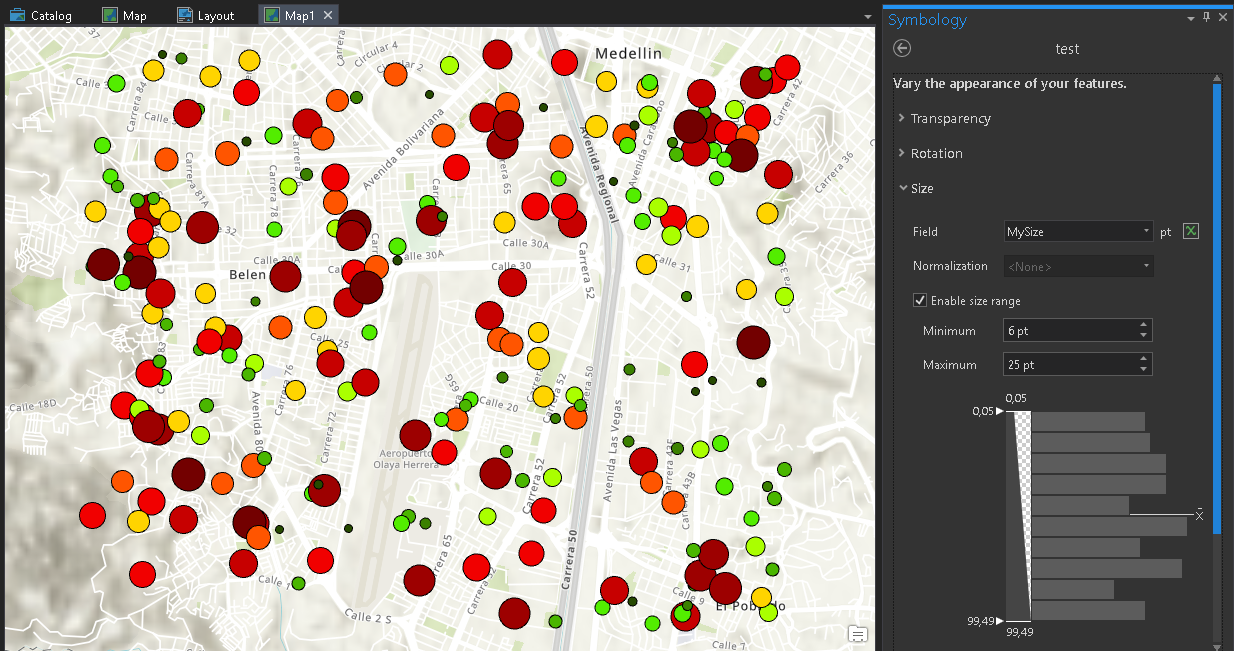Click the map attribution icon at bottom-right
The height and width of the screenshot is (651, 1234).
pos(857,633)
